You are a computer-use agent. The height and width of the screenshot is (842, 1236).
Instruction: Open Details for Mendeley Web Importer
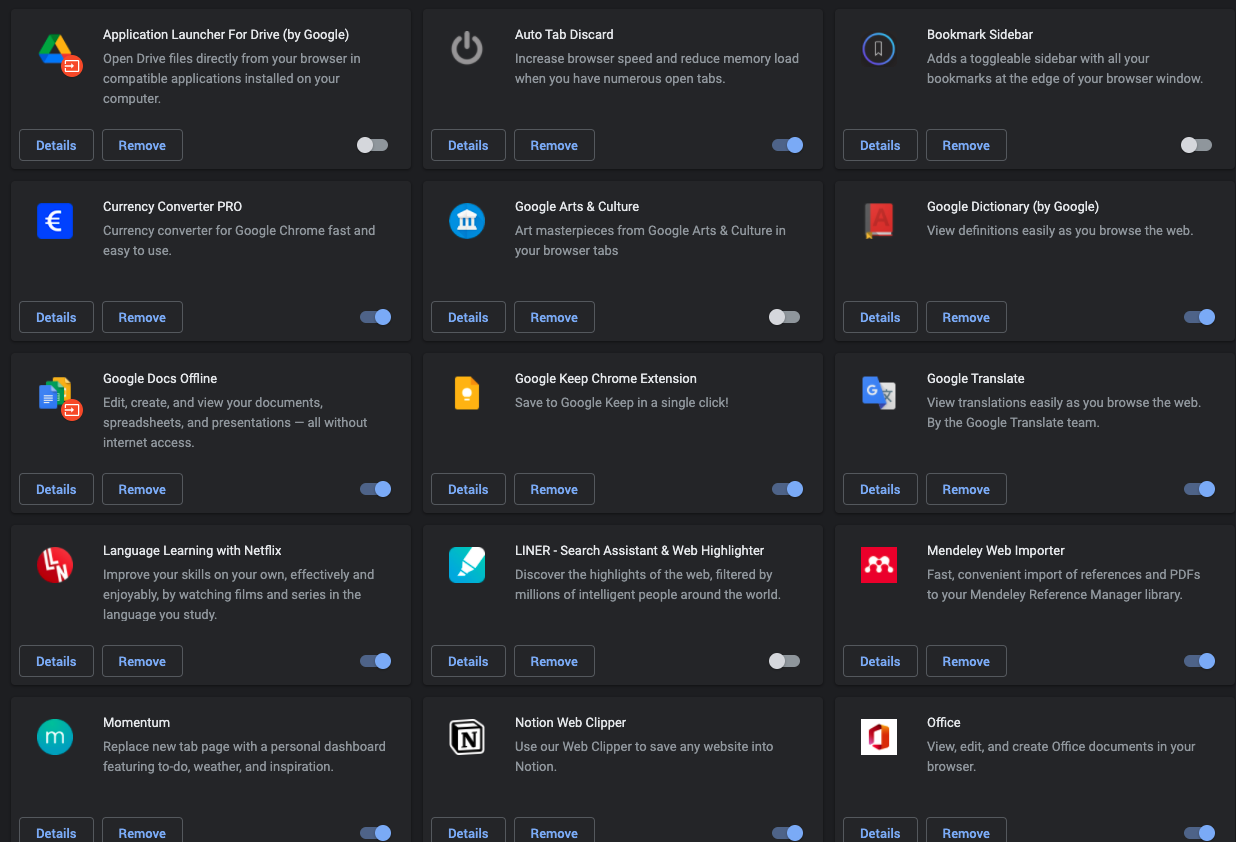(x=880, y=661)
